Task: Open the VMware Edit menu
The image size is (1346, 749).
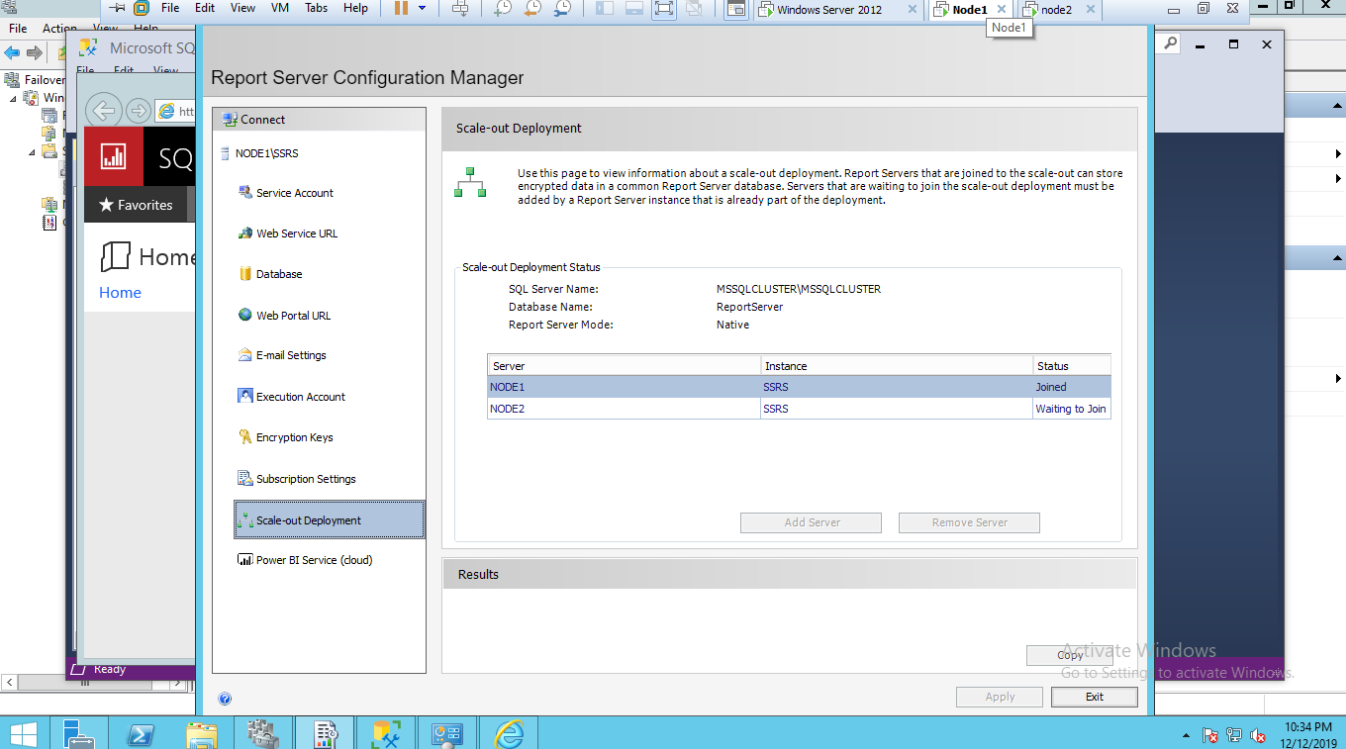Action: click(204, 8)
